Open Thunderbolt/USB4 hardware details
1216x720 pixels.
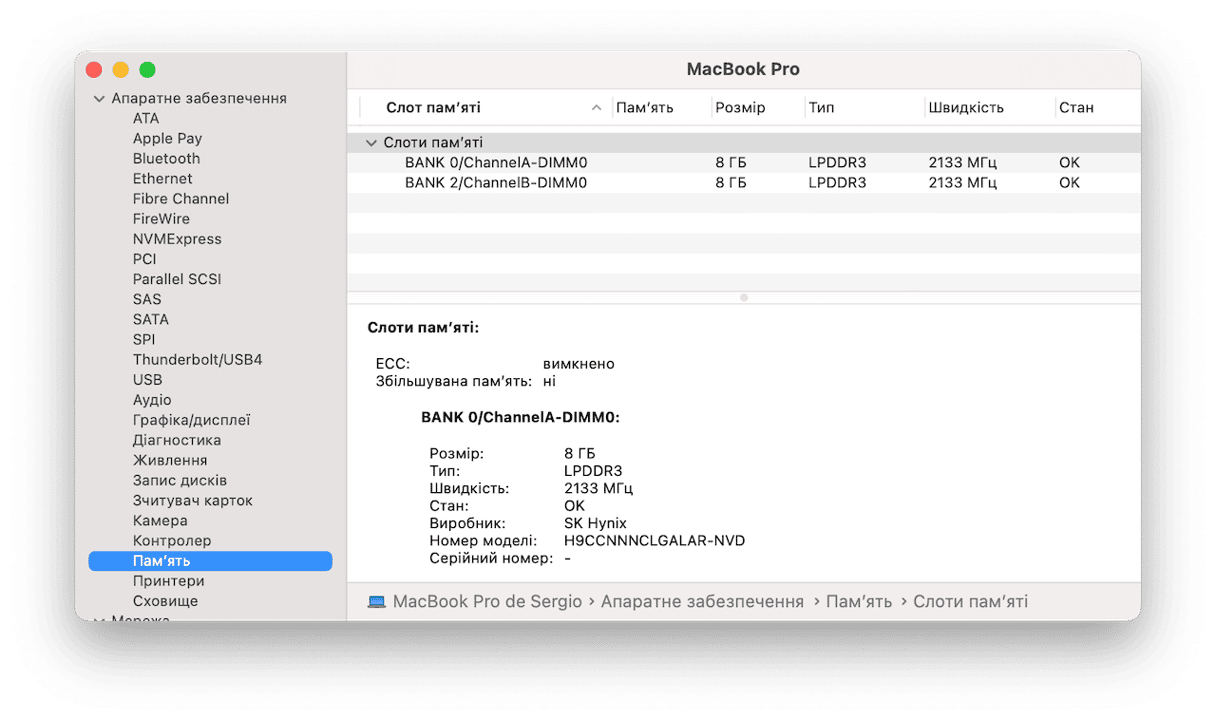pyautogui.click(x=197, y=359)
